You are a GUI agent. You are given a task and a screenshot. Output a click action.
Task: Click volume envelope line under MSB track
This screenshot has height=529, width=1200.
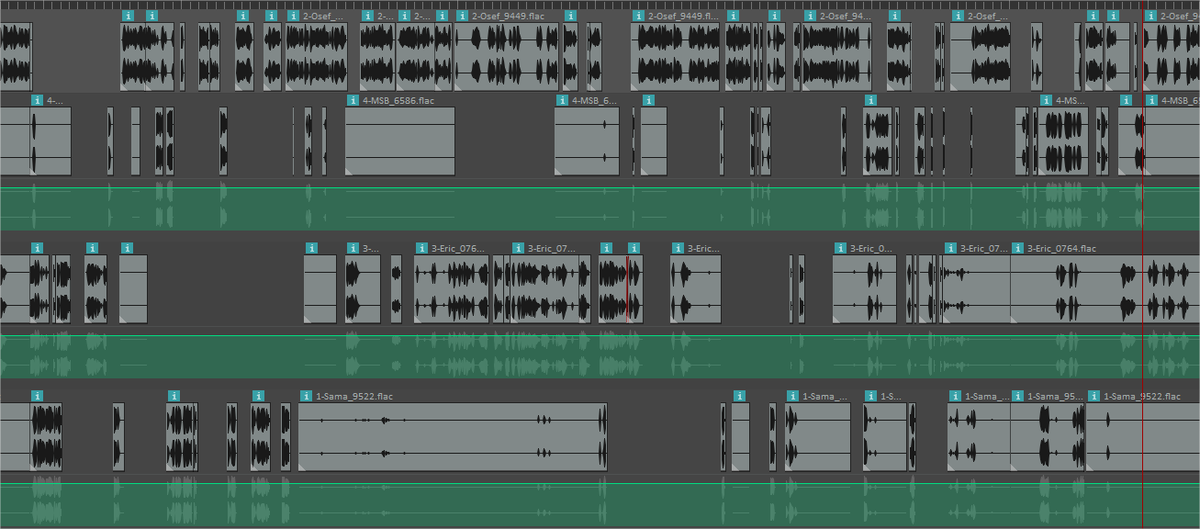click(600, 188)
